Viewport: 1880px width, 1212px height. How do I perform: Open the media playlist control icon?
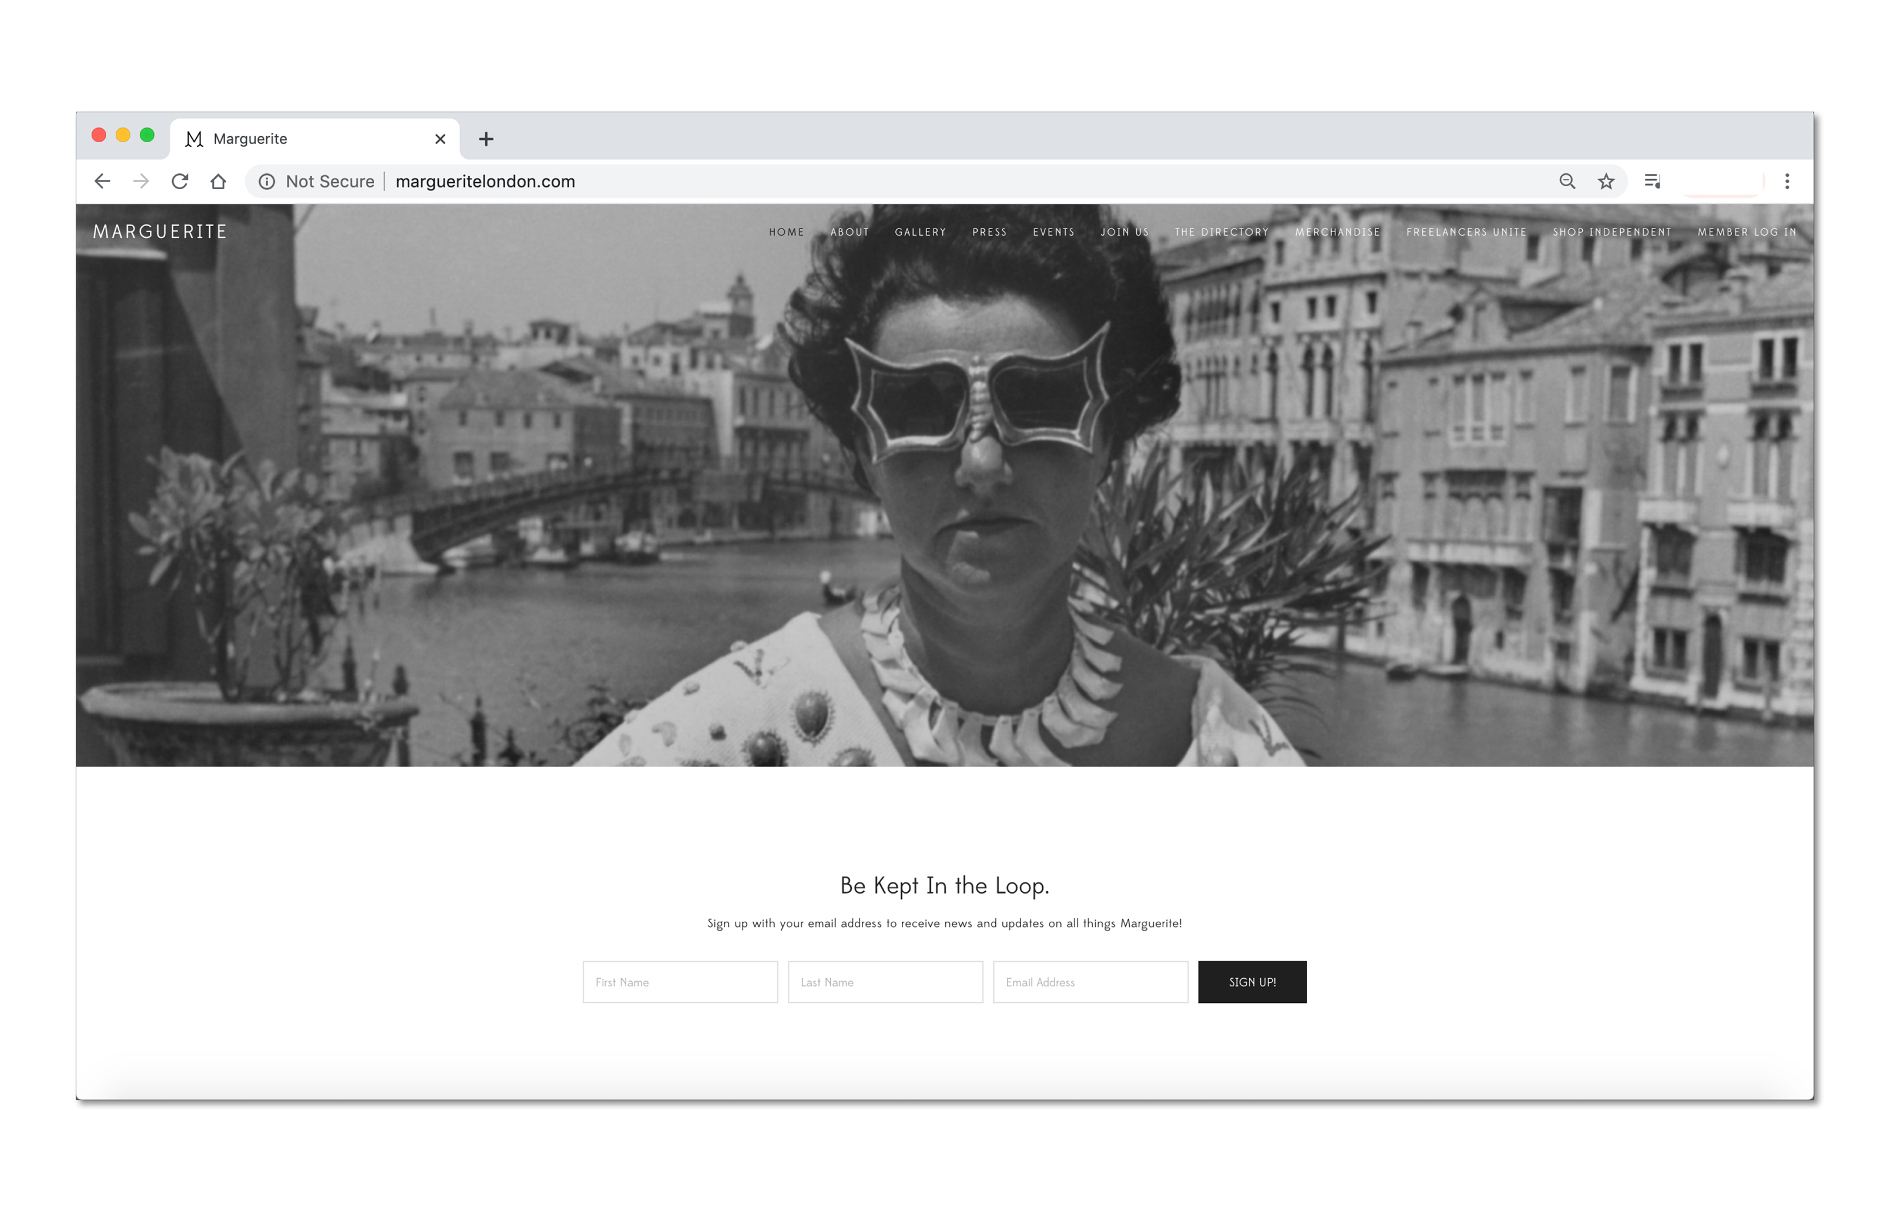click(x=1652, y=181)
